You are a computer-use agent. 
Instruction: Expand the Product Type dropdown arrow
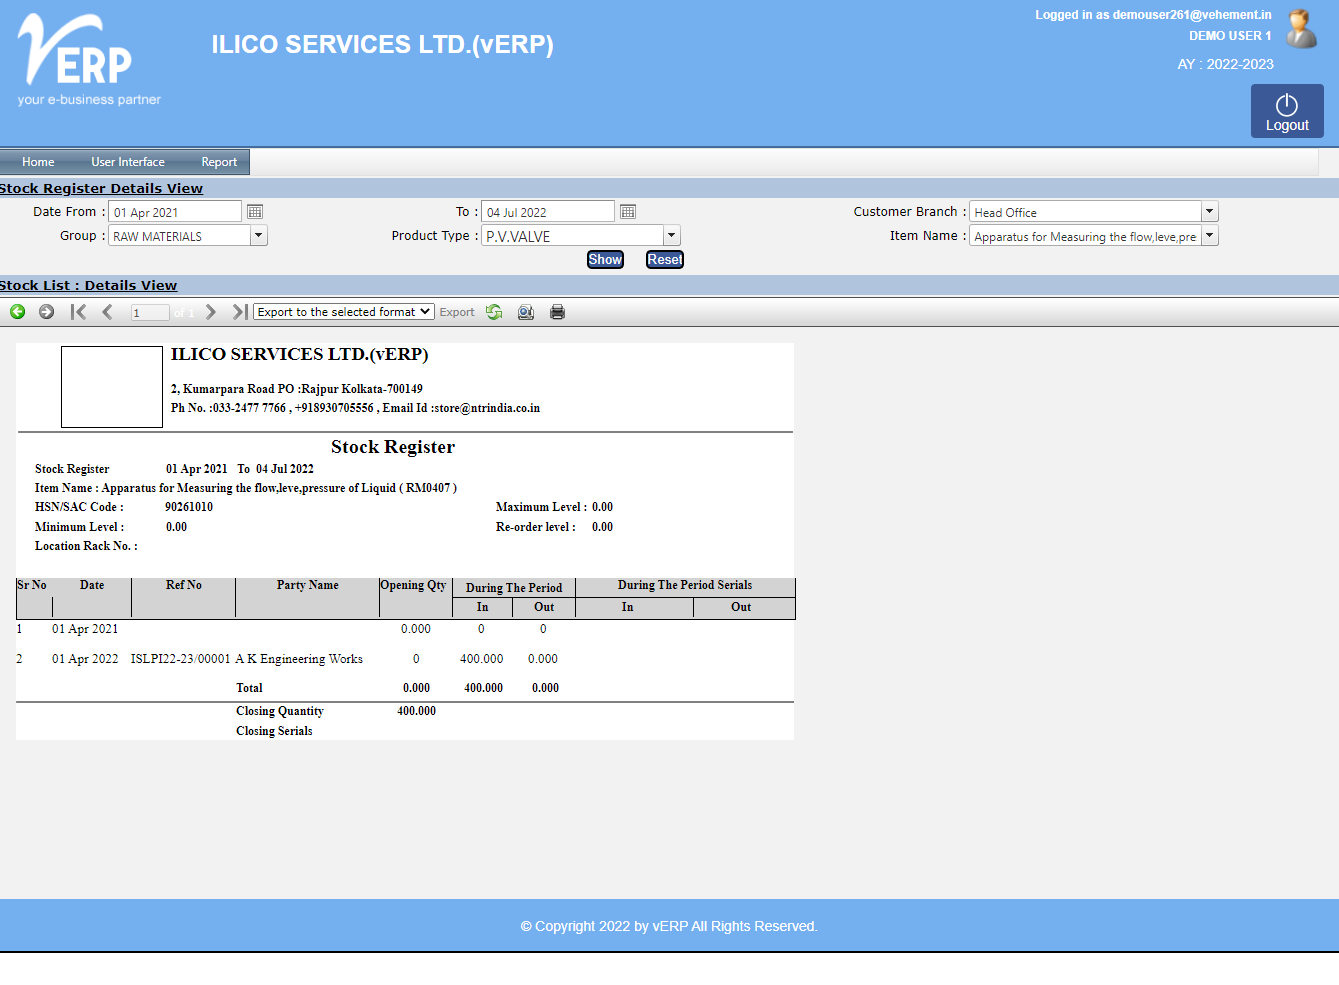[672, 235]
